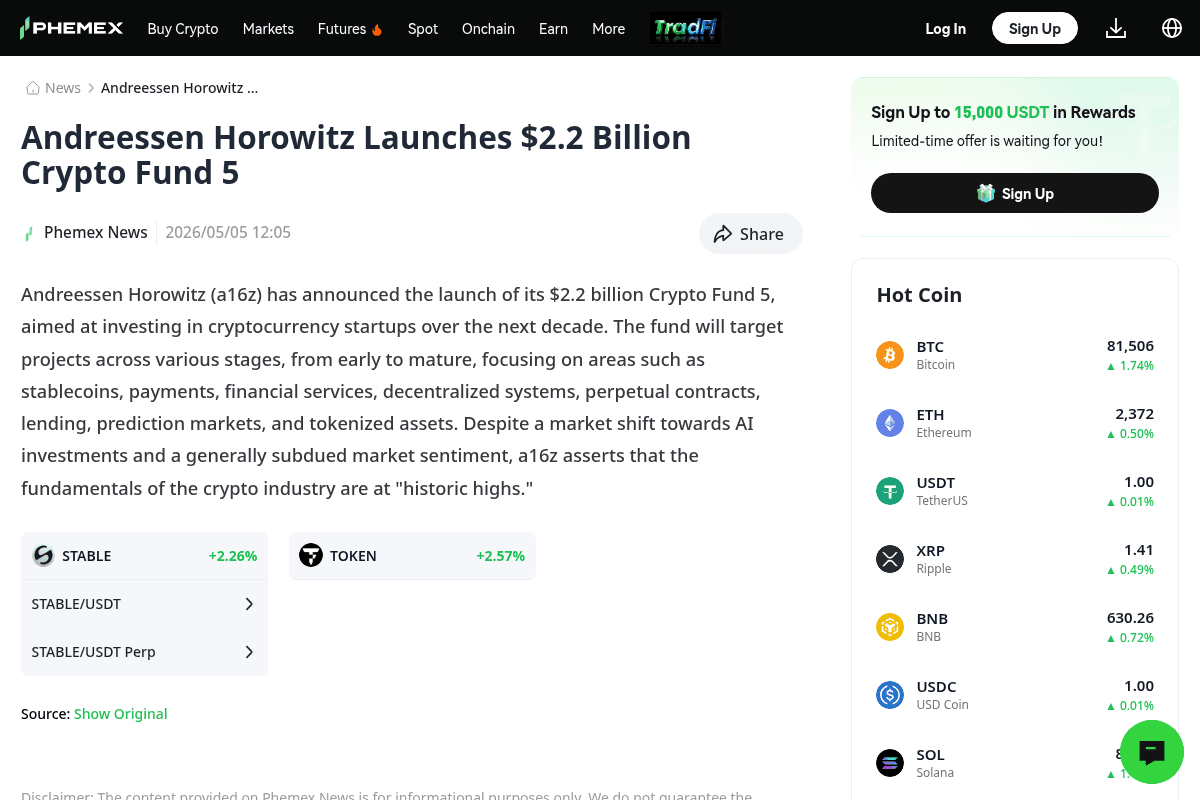Open the Futures menu
The image size is (1200, 800).
342,29
